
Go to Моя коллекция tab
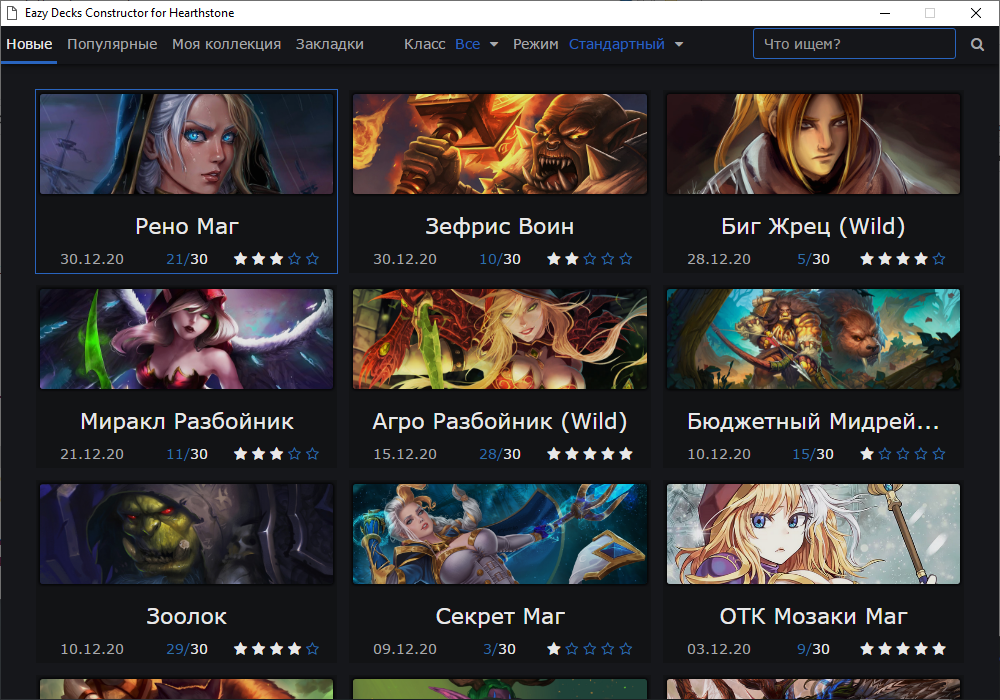click(x=226, y=44)
